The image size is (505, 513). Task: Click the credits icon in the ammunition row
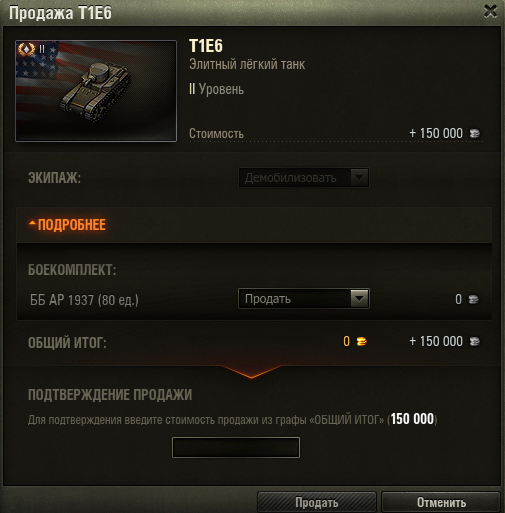click(x=473, y=299)
